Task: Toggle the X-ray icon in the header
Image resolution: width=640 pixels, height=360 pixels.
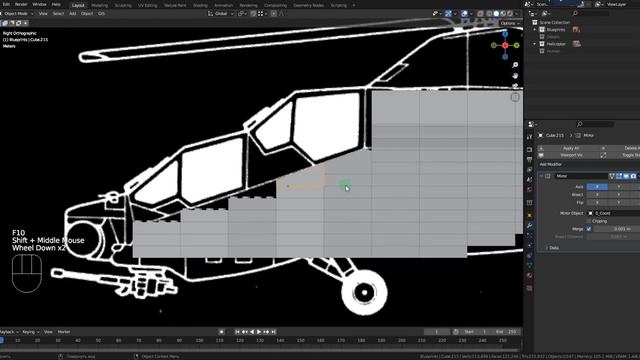Action: pyautogui.click(x=480, y=13)
